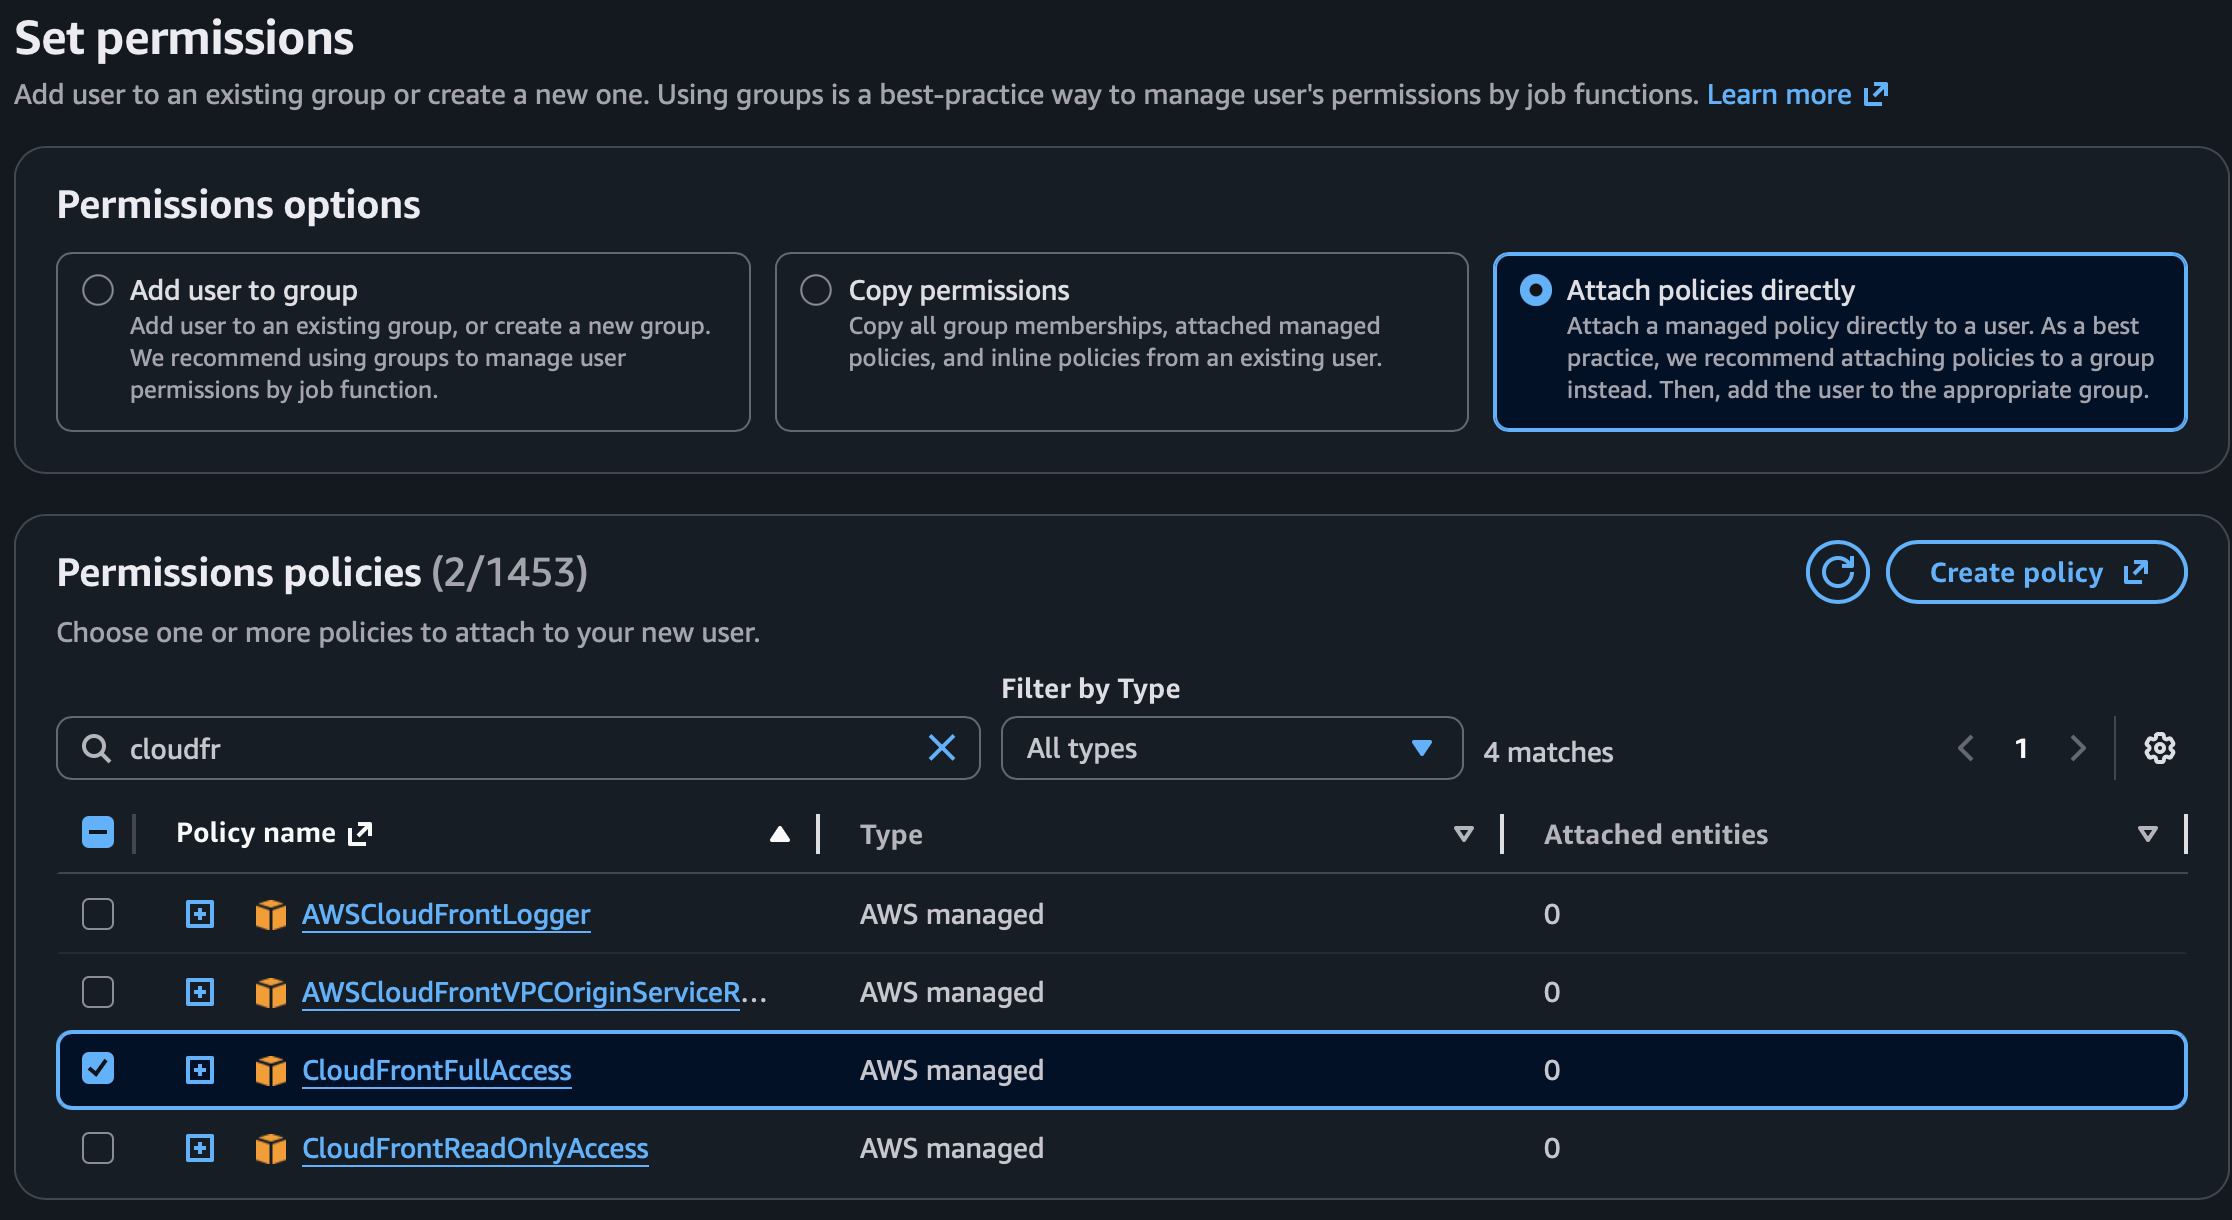The width and height of the screenshot is (2232, 1220).
Task: Click the refresh policies icon button
Action: [1837, 572]
